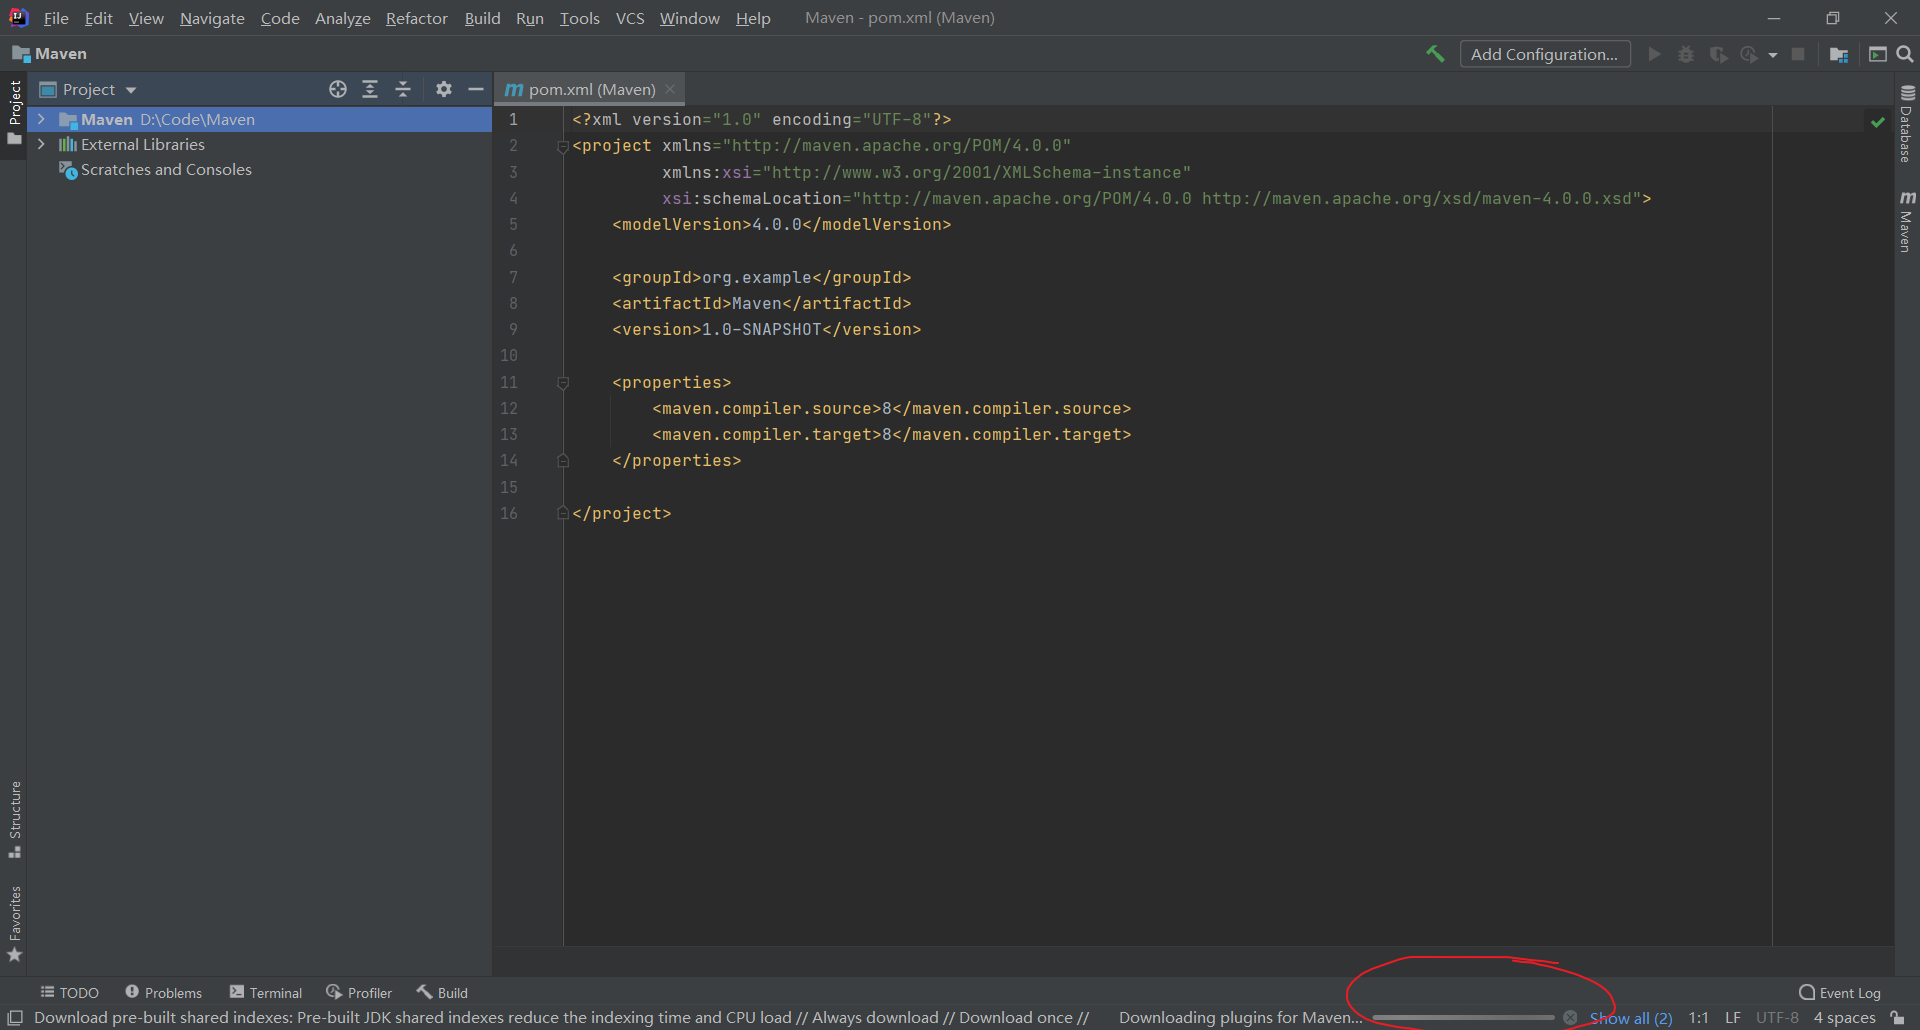Click the artifactId line in editor
Image resolution: width=1920 pixels, height=1030 pixels.
click(x=761, y=303)
